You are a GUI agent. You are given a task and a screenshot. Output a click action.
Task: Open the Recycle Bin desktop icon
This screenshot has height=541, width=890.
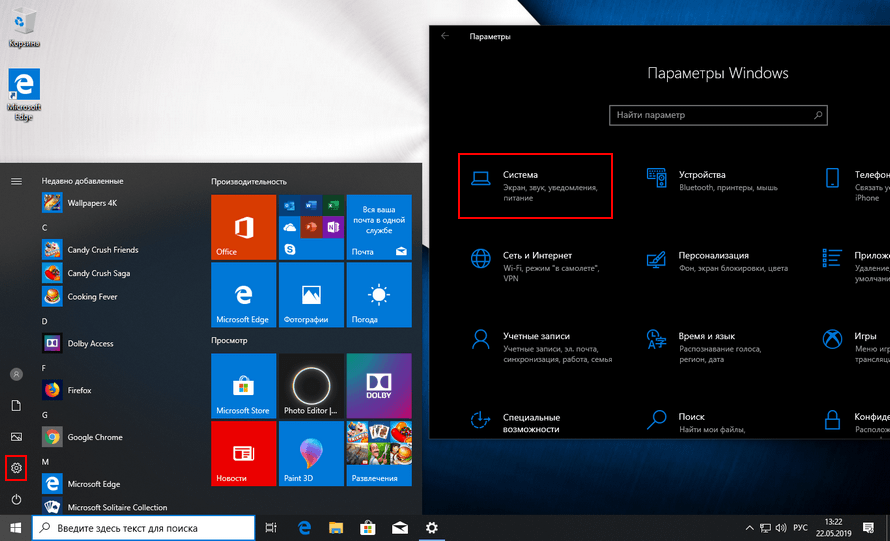click(24, 26)
